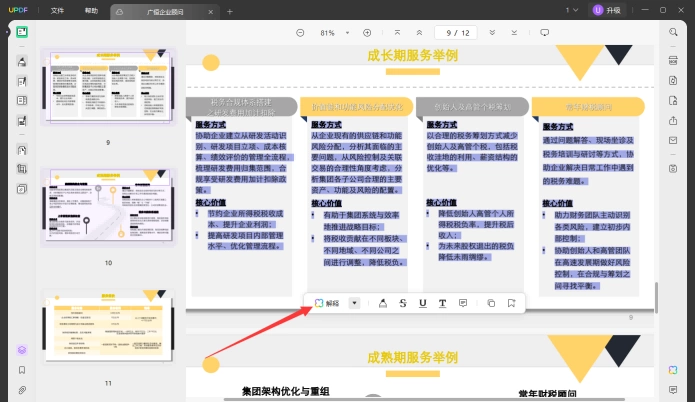
Task: Apply strikethrough to selected text
Action: tap(403, 303)
